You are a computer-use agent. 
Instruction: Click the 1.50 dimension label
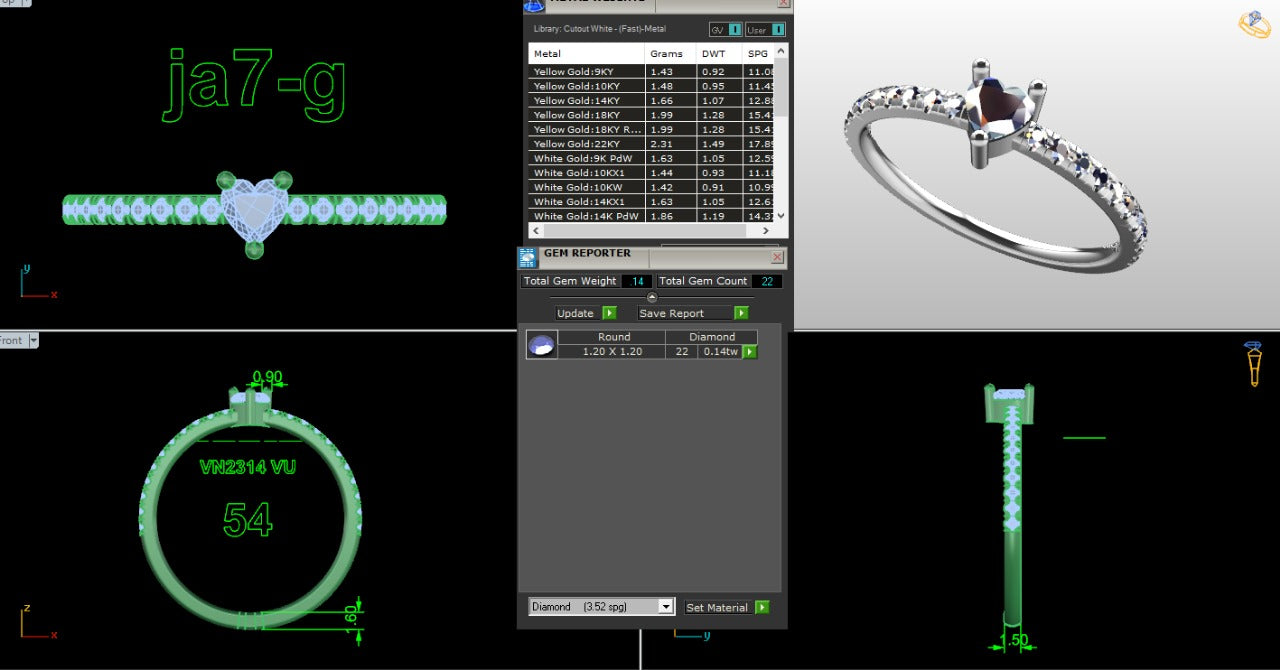1013,640
